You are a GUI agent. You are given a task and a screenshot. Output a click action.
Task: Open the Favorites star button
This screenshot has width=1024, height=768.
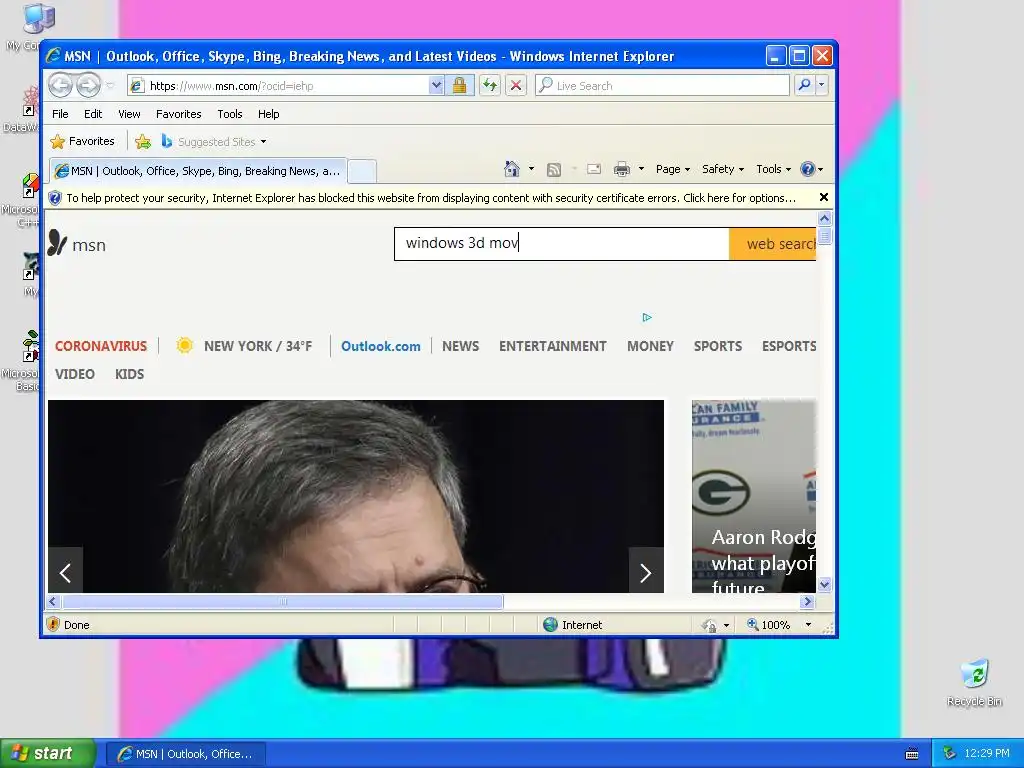(x=82, y=141)
